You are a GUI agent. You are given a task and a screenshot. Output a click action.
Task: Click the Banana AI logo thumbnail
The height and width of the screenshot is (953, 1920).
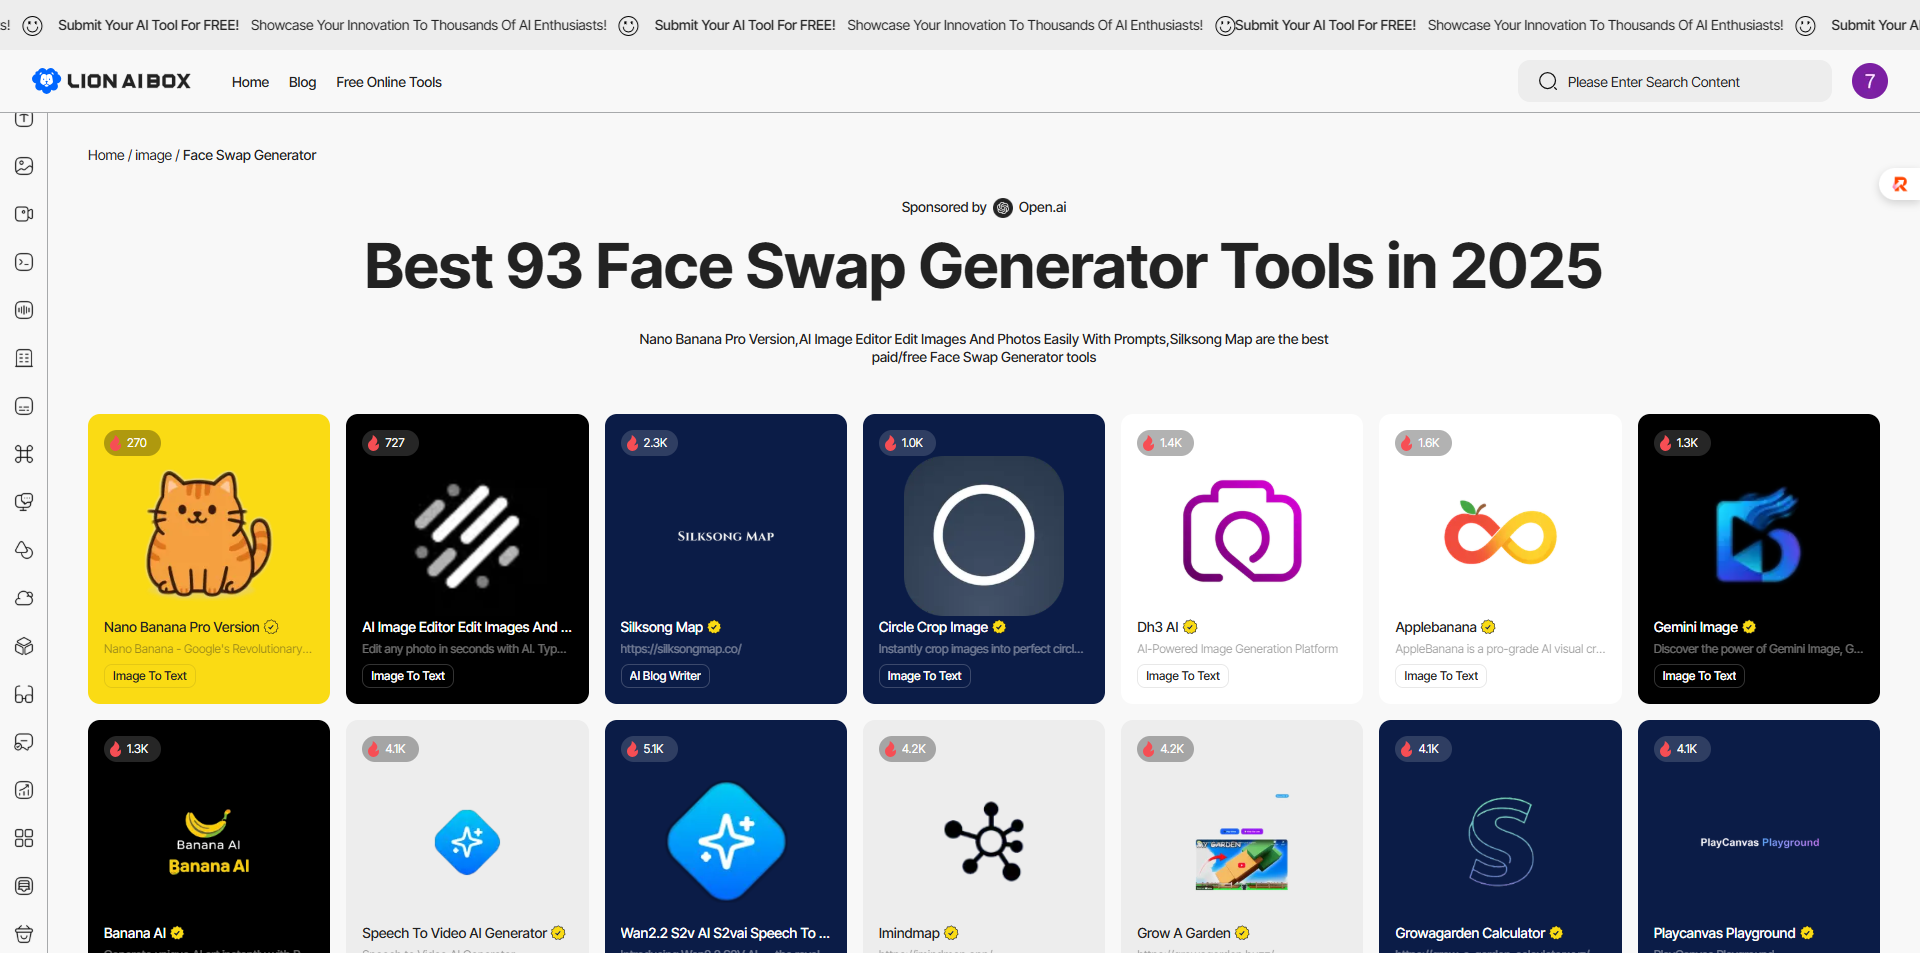pyautogui.click(x=209, y=842)
